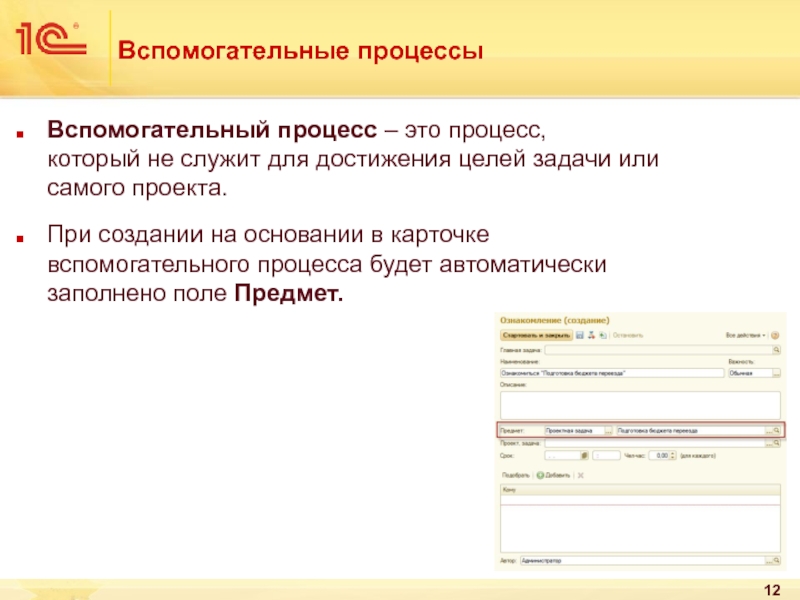Viewport: 800px width, 600px height.
Task: Click the Предмет type field Проектная задача
Action: 574,431
